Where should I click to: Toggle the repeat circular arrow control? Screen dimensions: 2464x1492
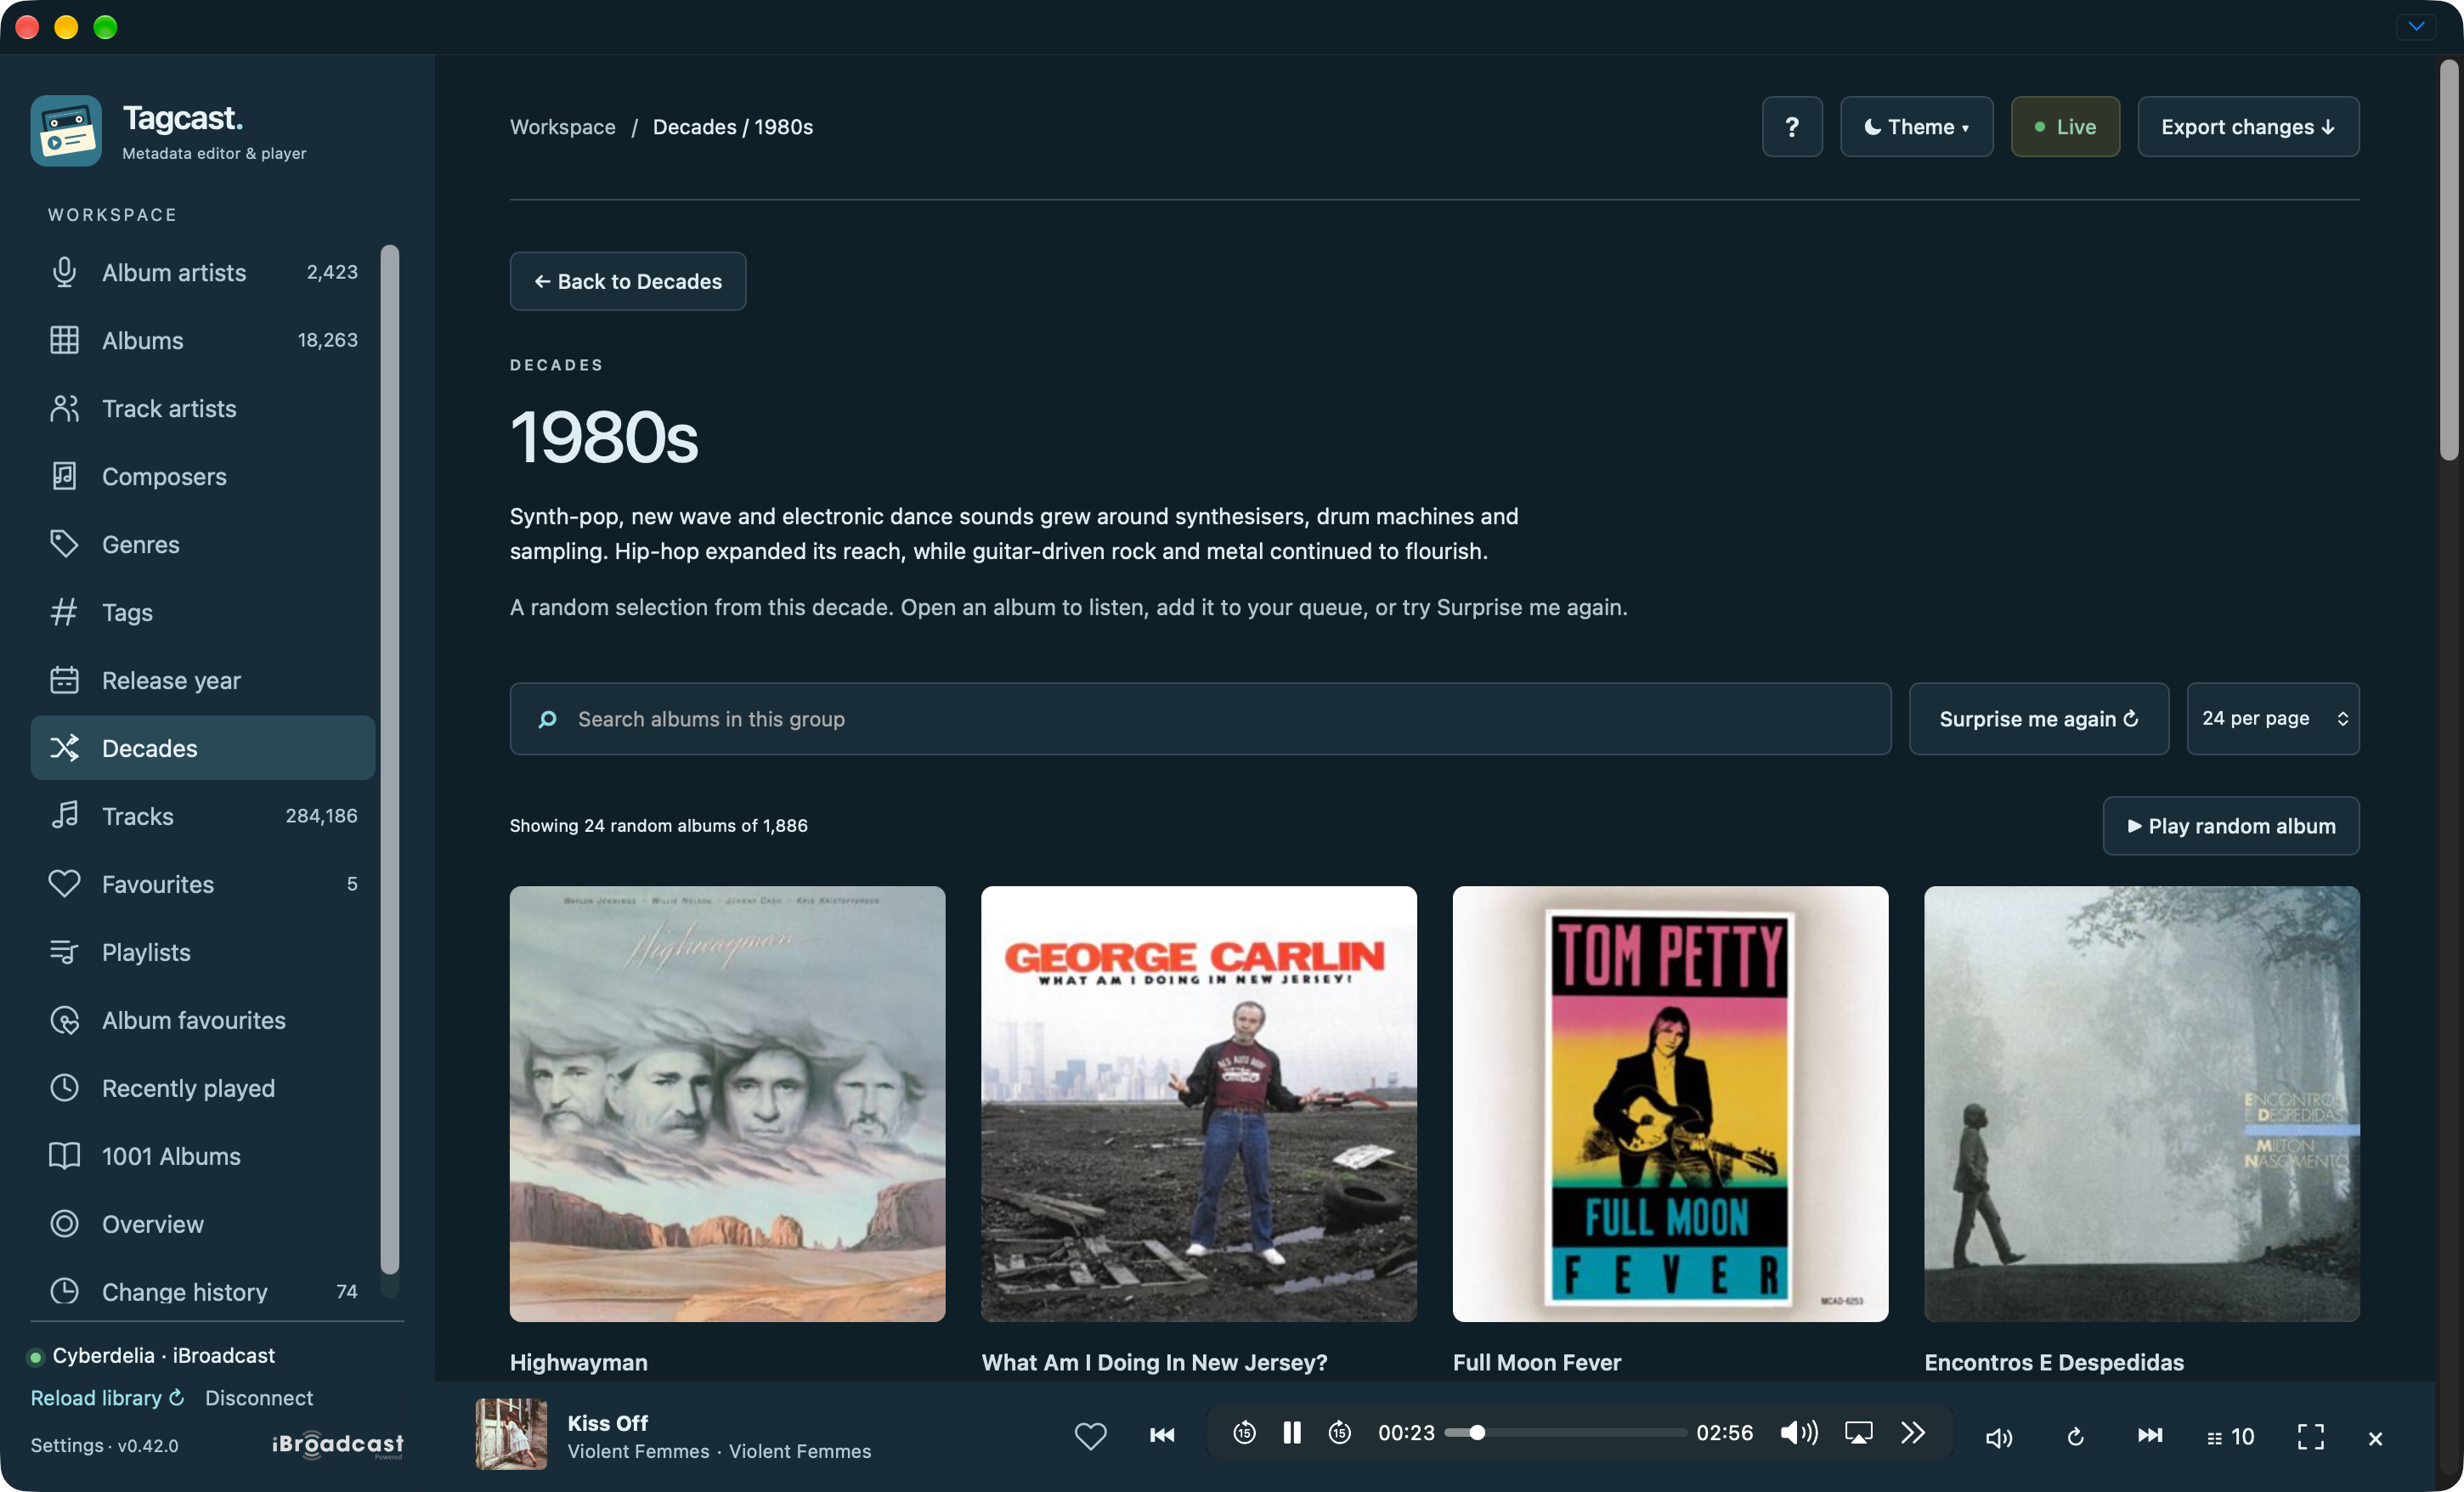point(2075,1437)
